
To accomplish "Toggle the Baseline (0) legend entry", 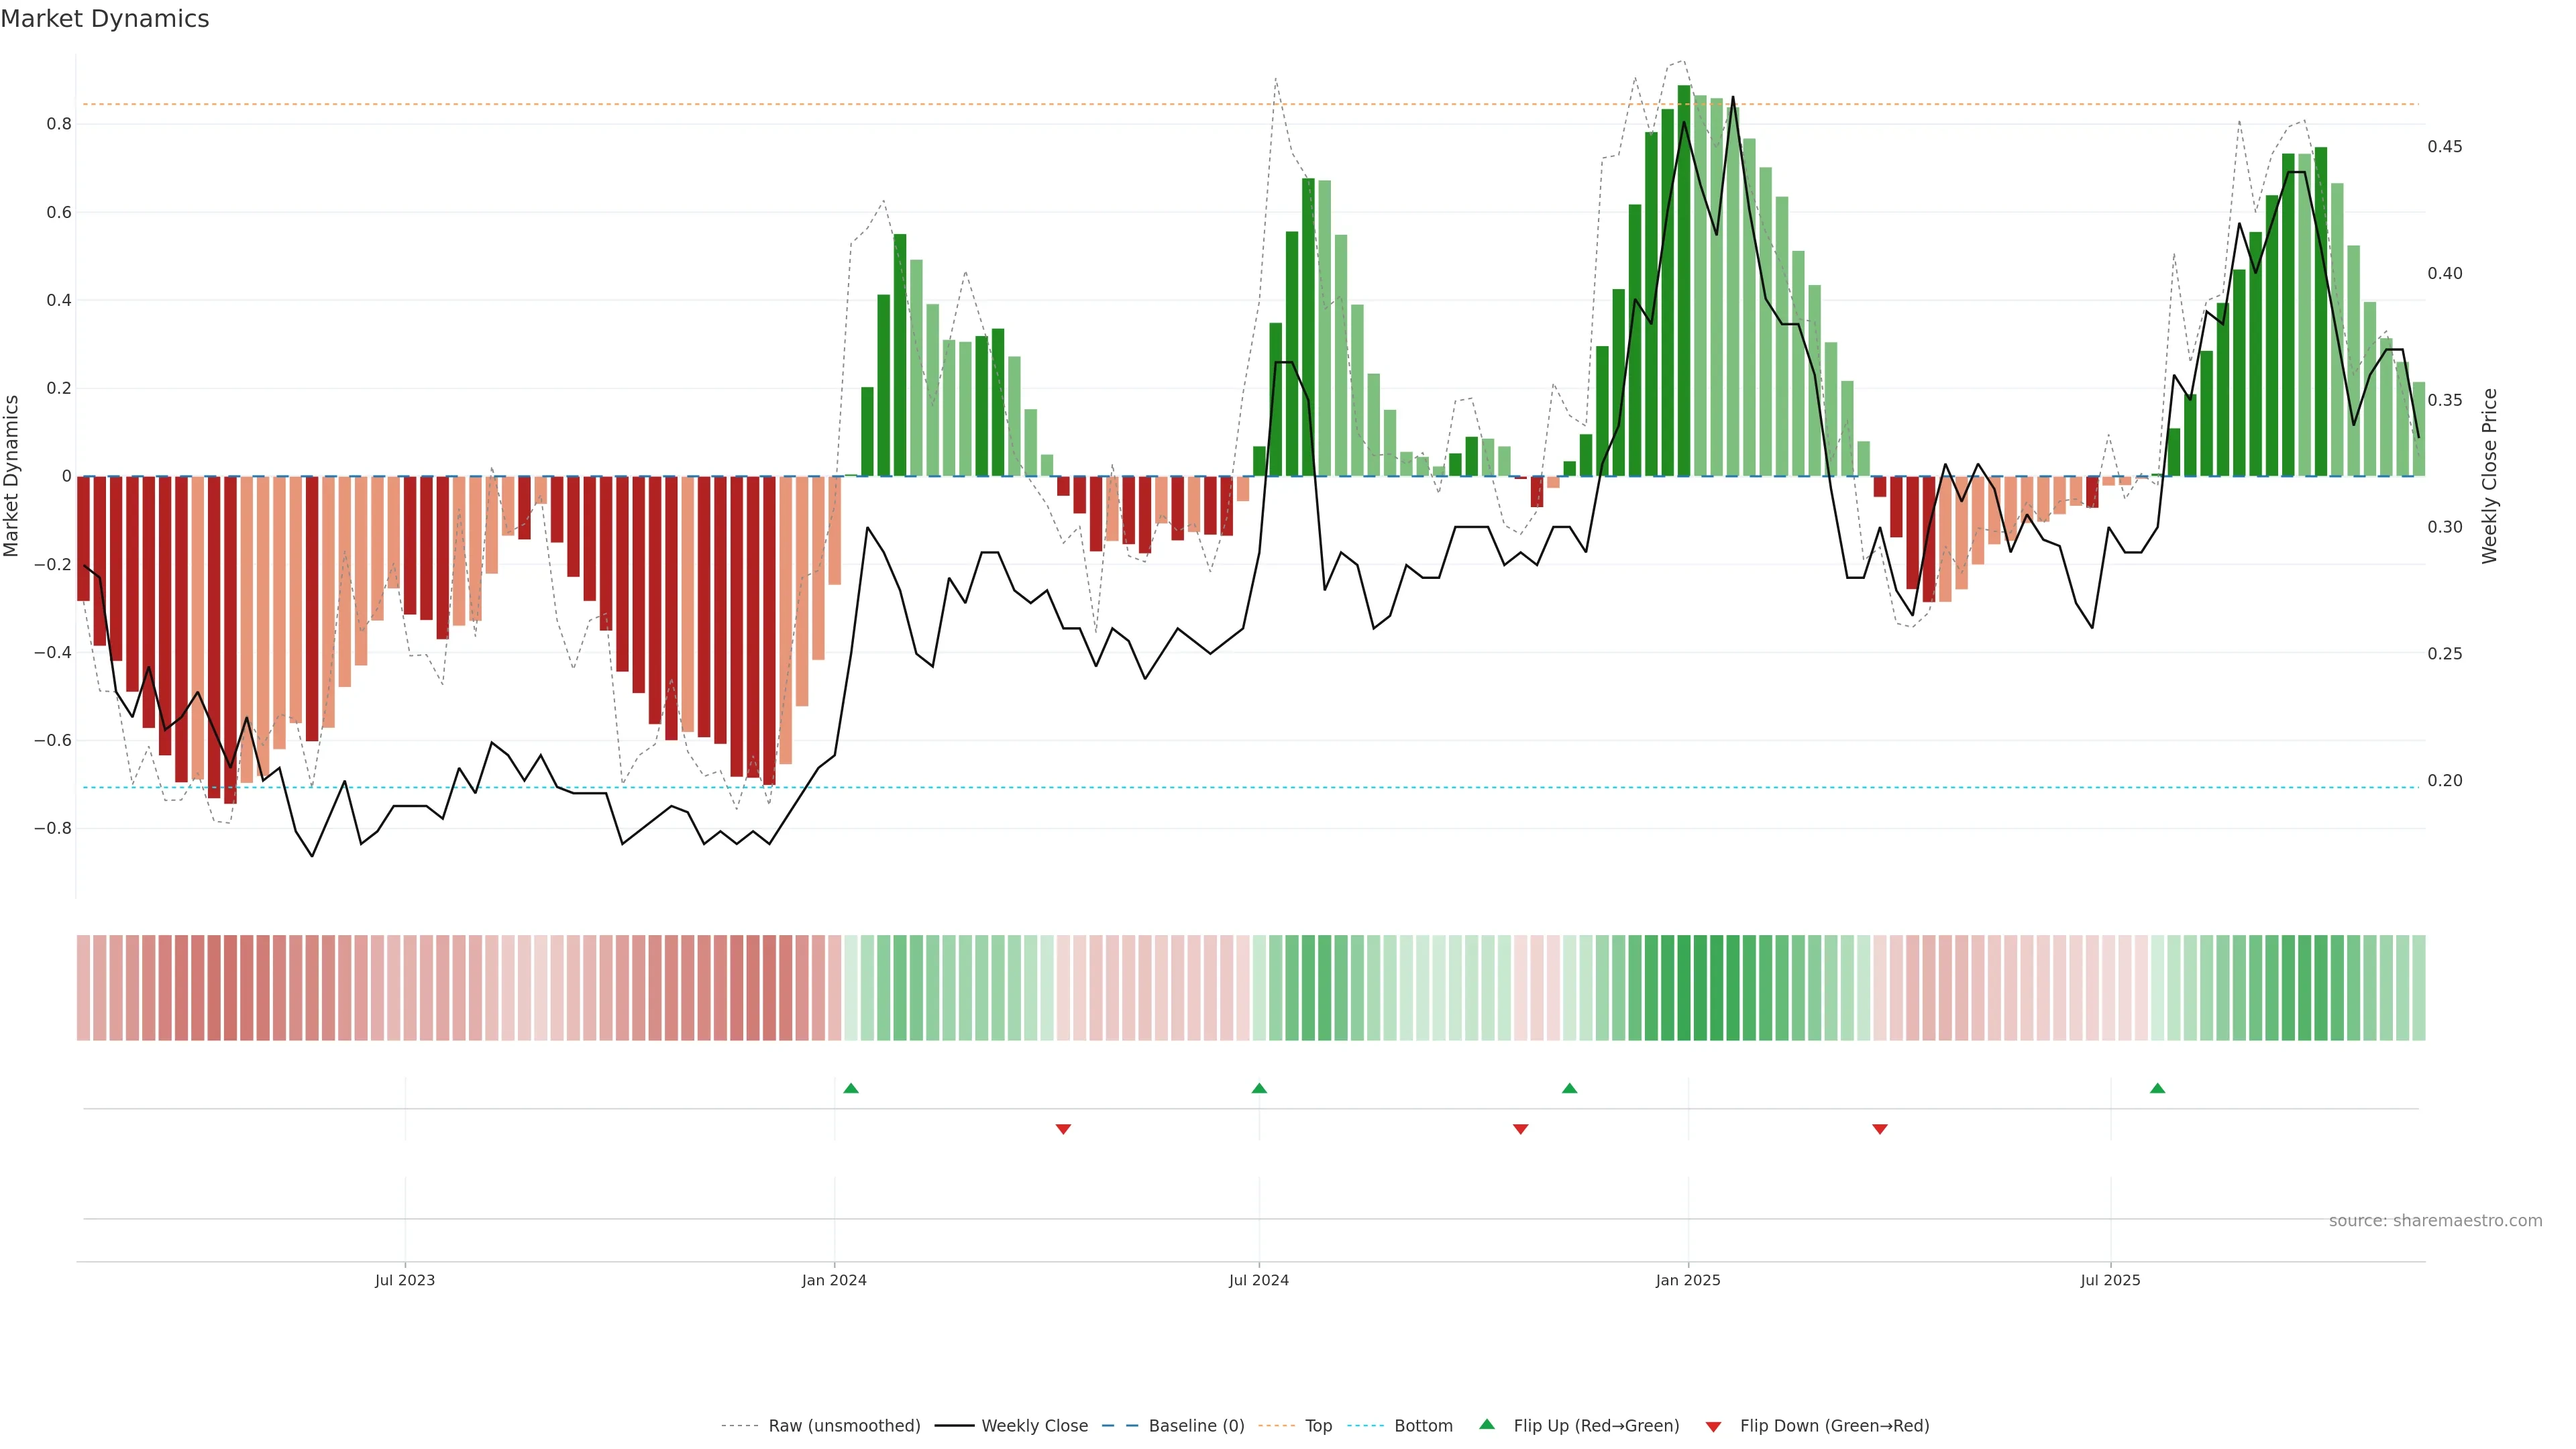I will coord(1196,1426).
